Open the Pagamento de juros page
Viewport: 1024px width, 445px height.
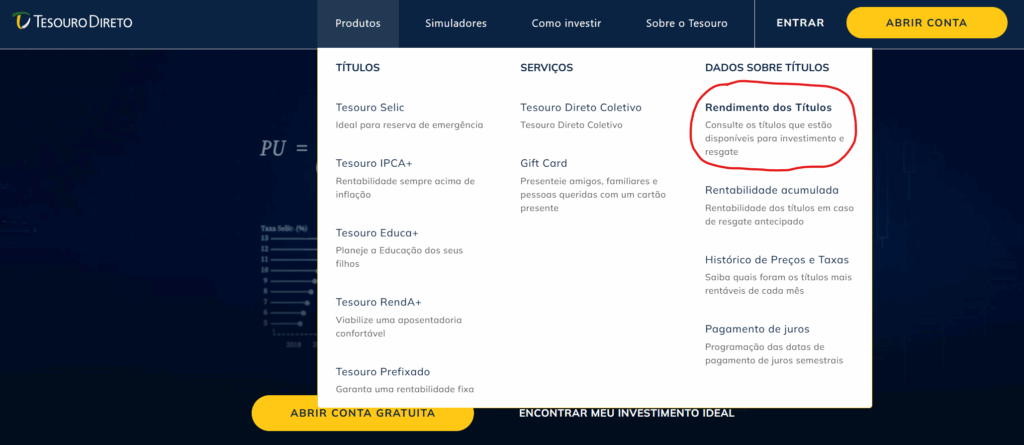point(757,329)
